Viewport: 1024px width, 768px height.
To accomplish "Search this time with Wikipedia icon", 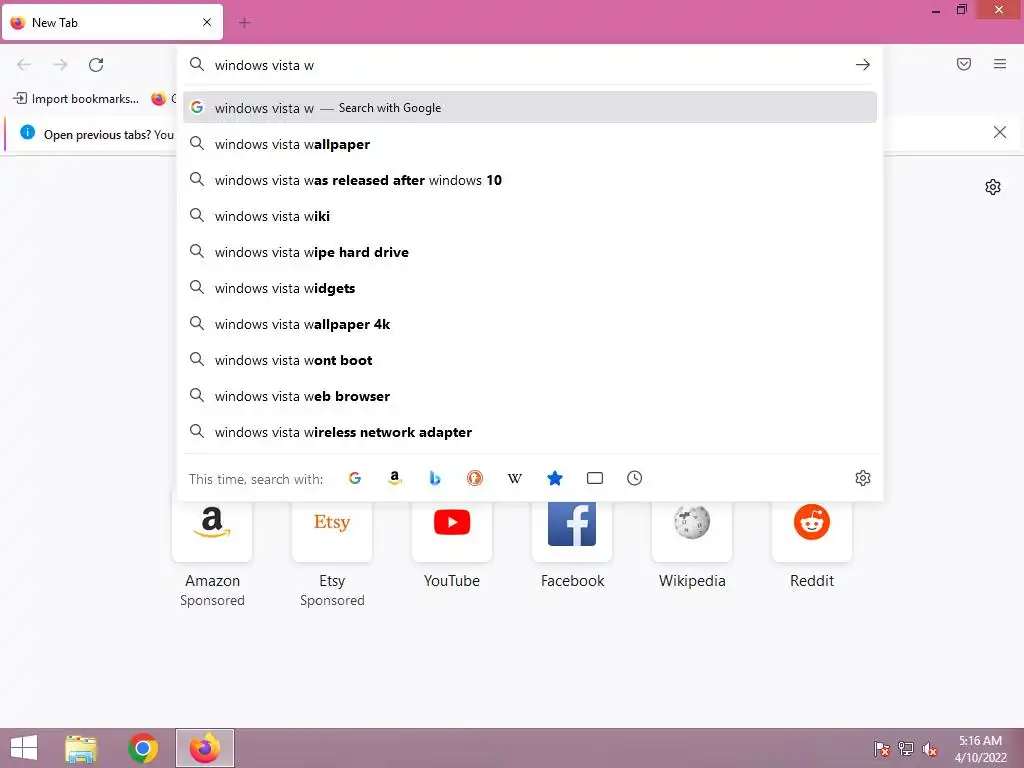I will (515, 478).
